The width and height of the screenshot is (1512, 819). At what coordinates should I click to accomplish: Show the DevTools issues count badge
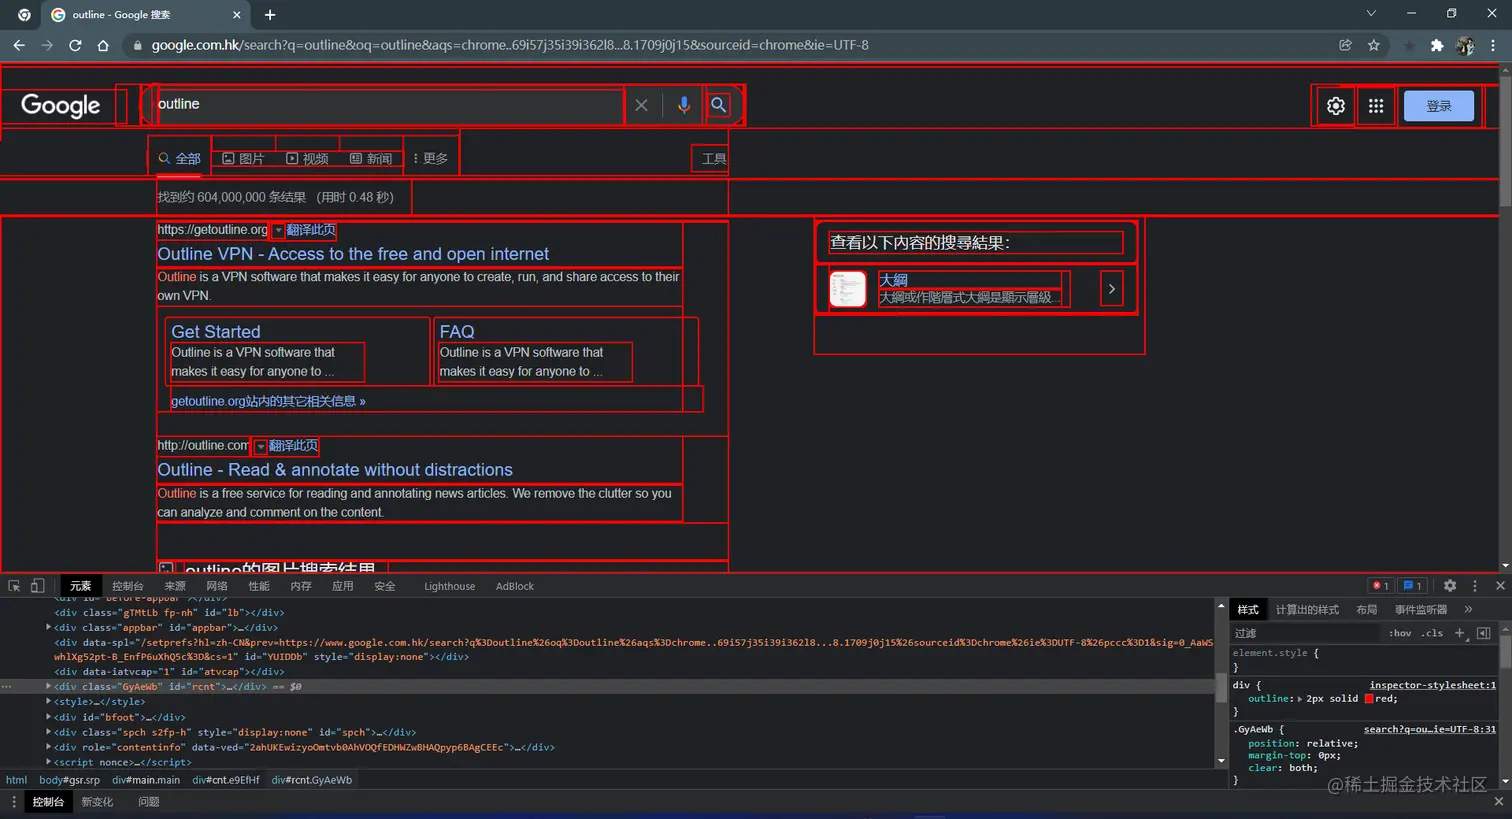click(1412, 586)
